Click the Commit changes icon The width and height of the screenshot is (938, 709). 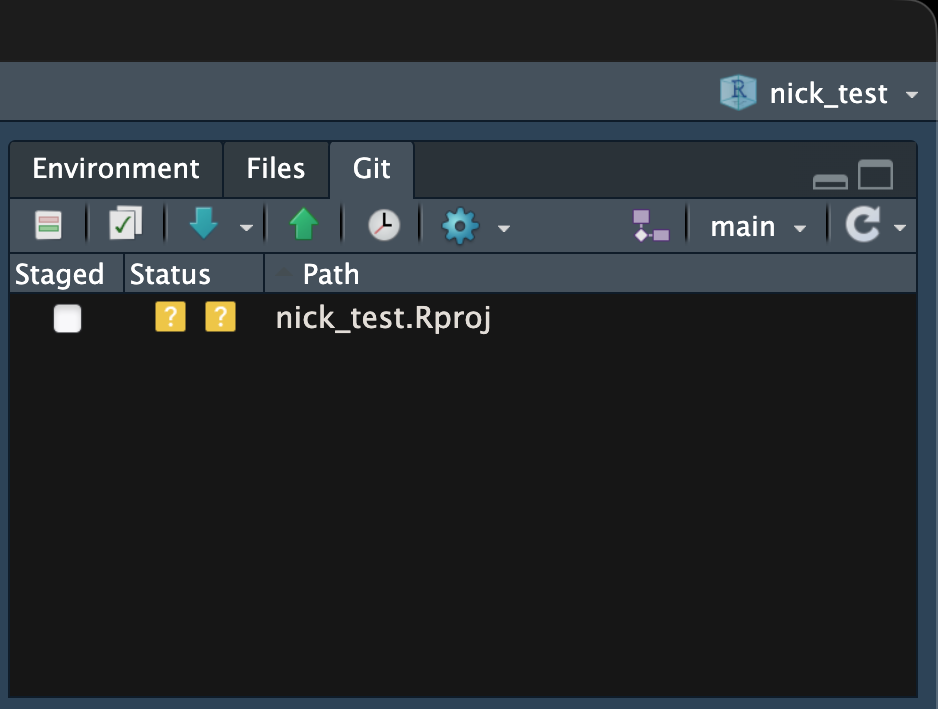click(122, 224)
